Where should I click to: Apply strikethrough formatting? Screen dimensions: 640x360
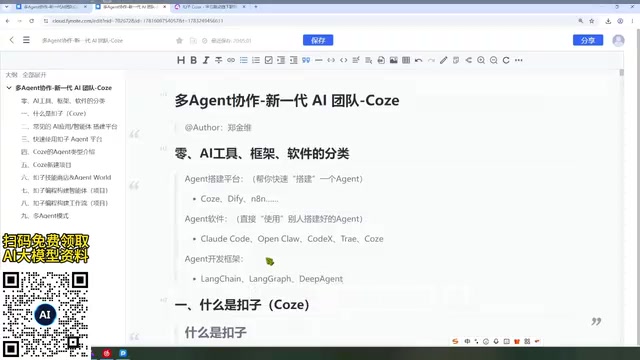(x=219, y=60)
